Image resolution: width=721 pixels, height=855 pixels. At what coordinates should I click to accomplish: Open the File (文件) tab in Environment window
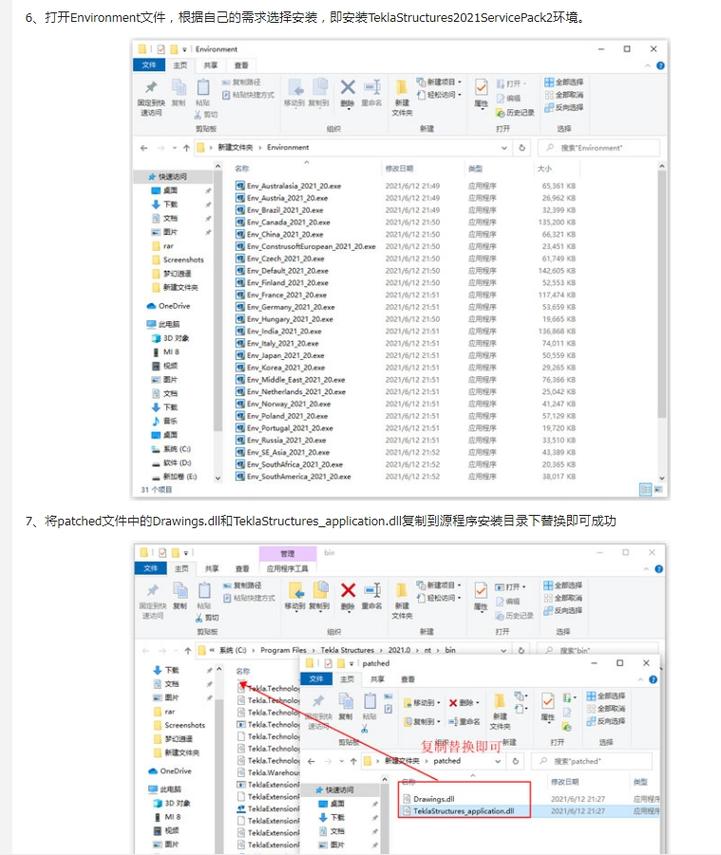[149, 65]
